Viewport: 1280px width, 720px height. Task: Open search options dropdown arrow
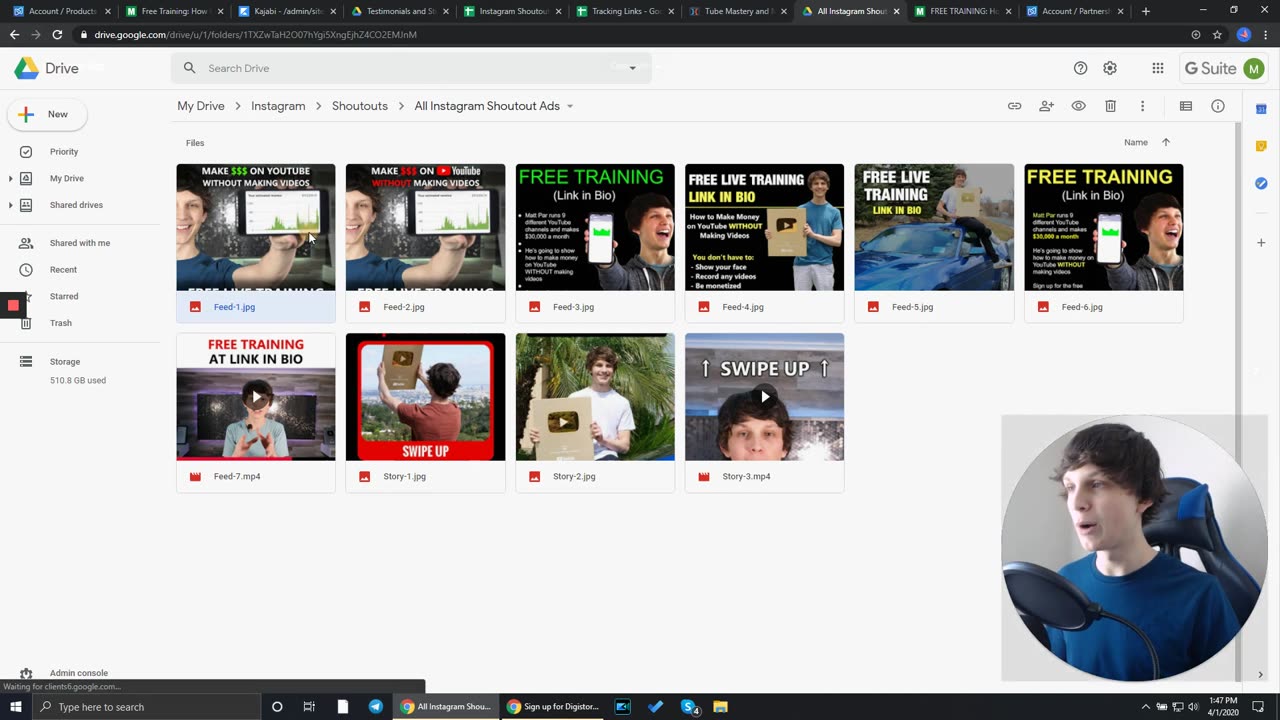(632, 68)
